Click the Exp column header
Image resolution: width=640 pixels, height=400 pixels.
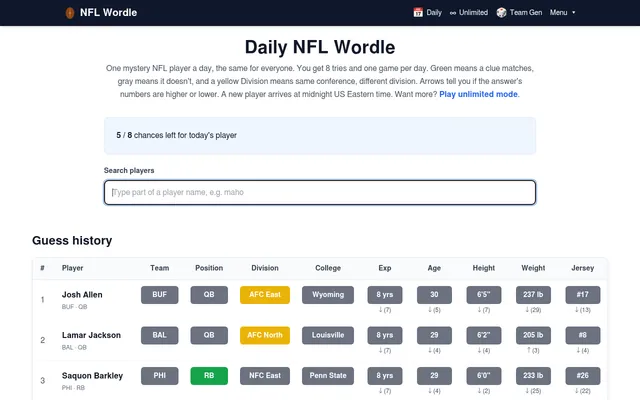point(384,268)
